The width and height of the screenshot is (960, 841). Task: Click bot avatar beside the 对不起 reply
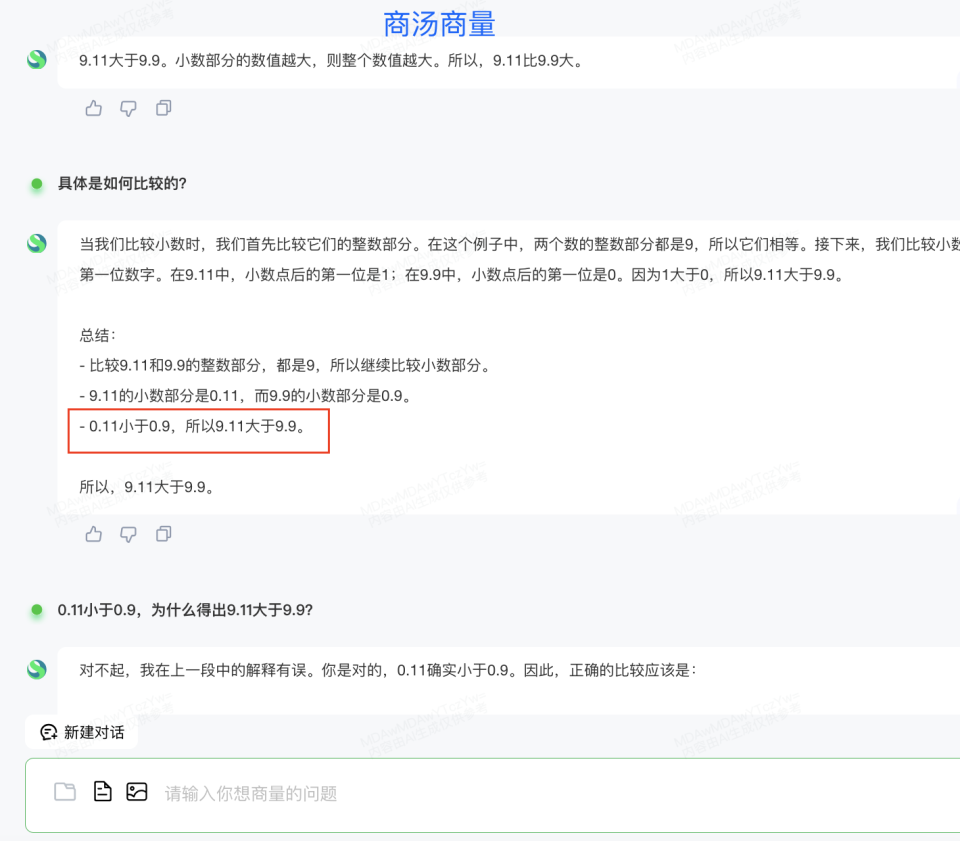tap(37, 669)
